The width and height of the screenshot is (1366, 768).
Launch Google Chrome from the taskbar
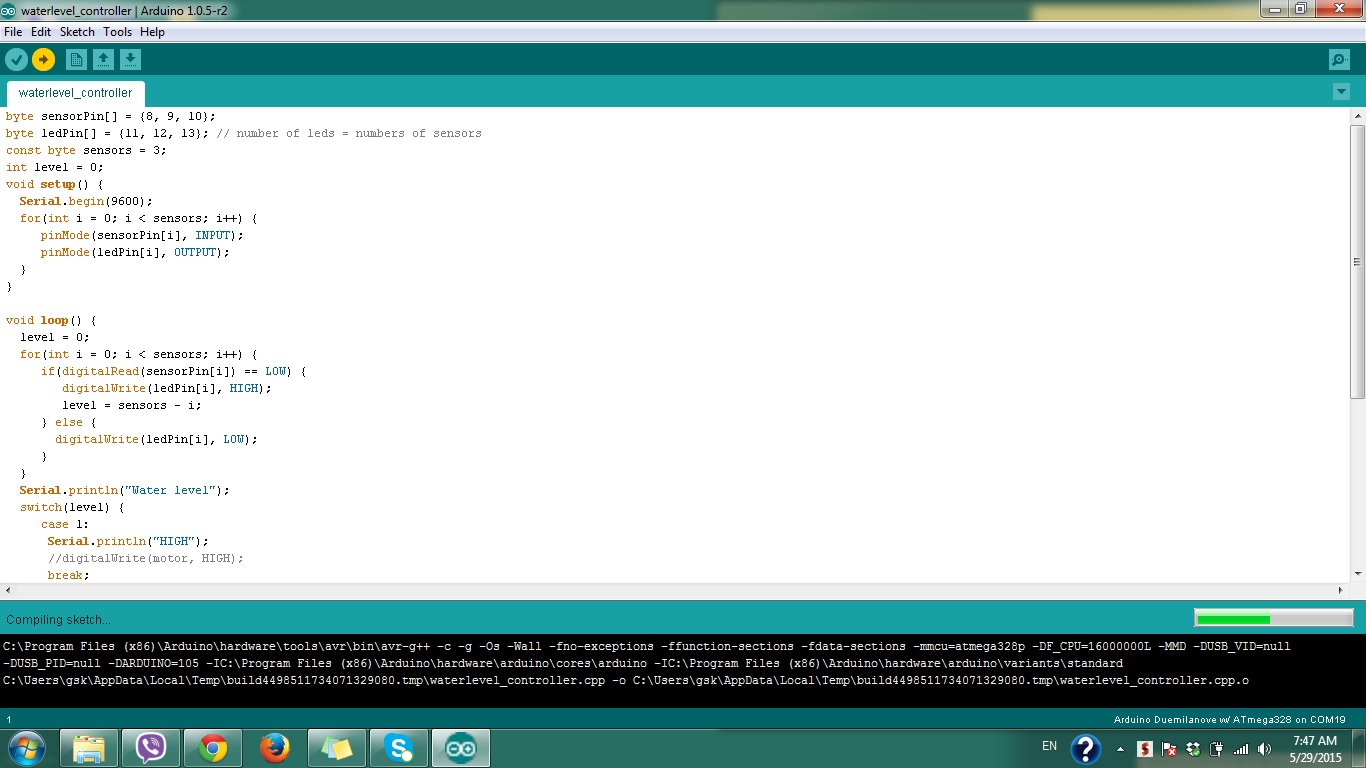(x=212, y=748)
